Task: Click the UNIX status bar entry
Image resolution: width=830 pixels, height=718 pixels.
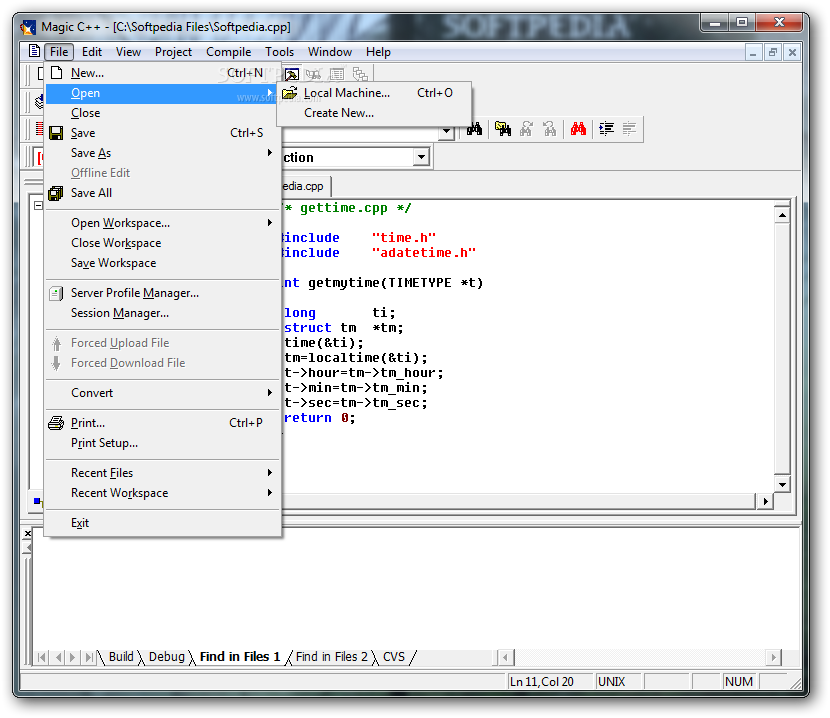Action: point(618,681)
